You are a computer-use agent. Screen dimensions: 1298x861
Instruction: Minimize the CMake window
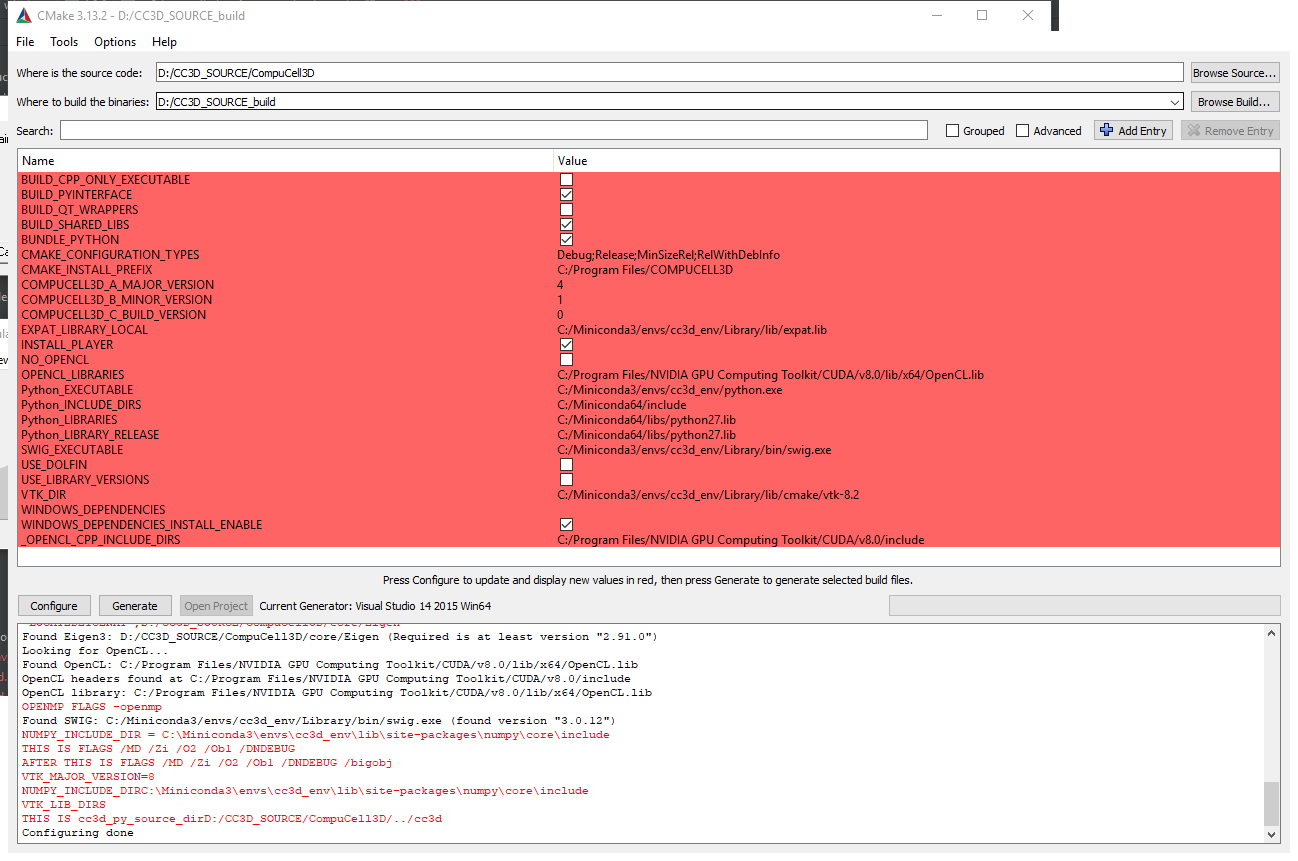tap(936, 15)
